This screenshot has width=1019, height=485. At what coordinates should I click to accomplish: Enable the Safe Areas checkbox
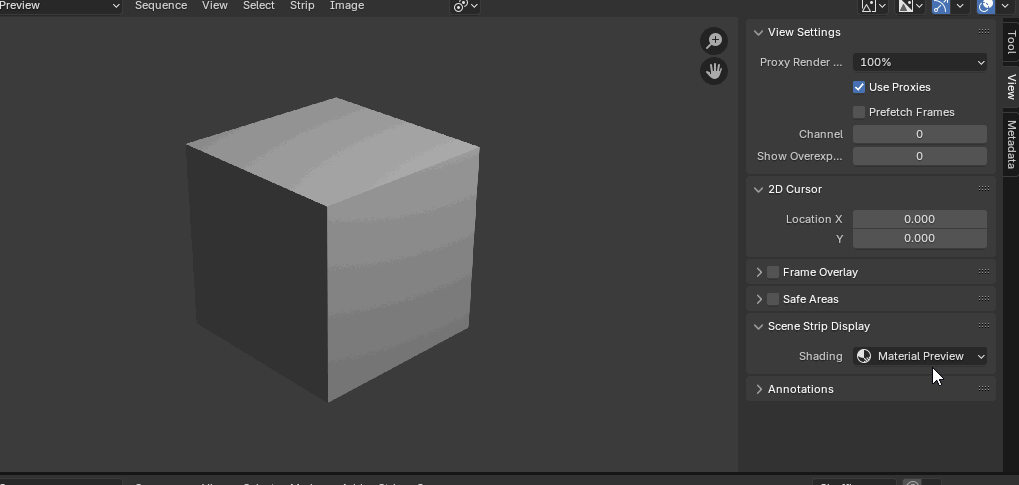click(773, 299)
